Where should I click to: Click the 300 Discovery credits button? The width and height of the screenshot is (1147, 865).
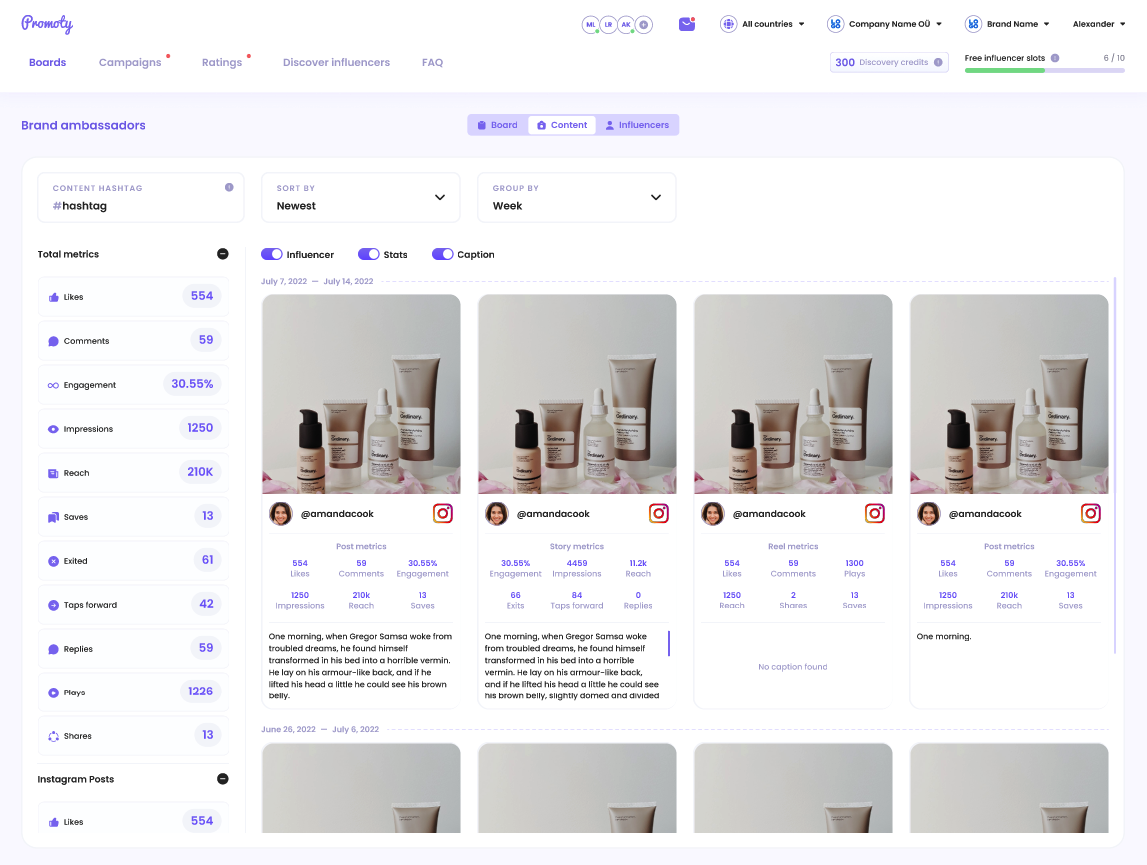pyautogui.click(x=889, y=62)
